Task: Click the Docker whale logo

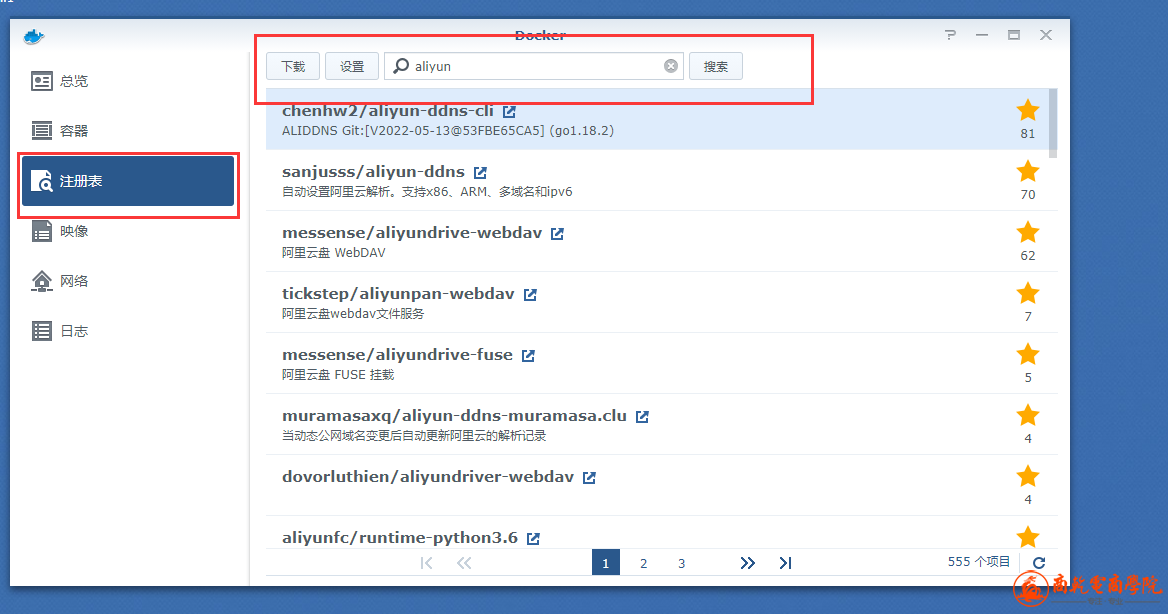Action: (x=34, y=37)
